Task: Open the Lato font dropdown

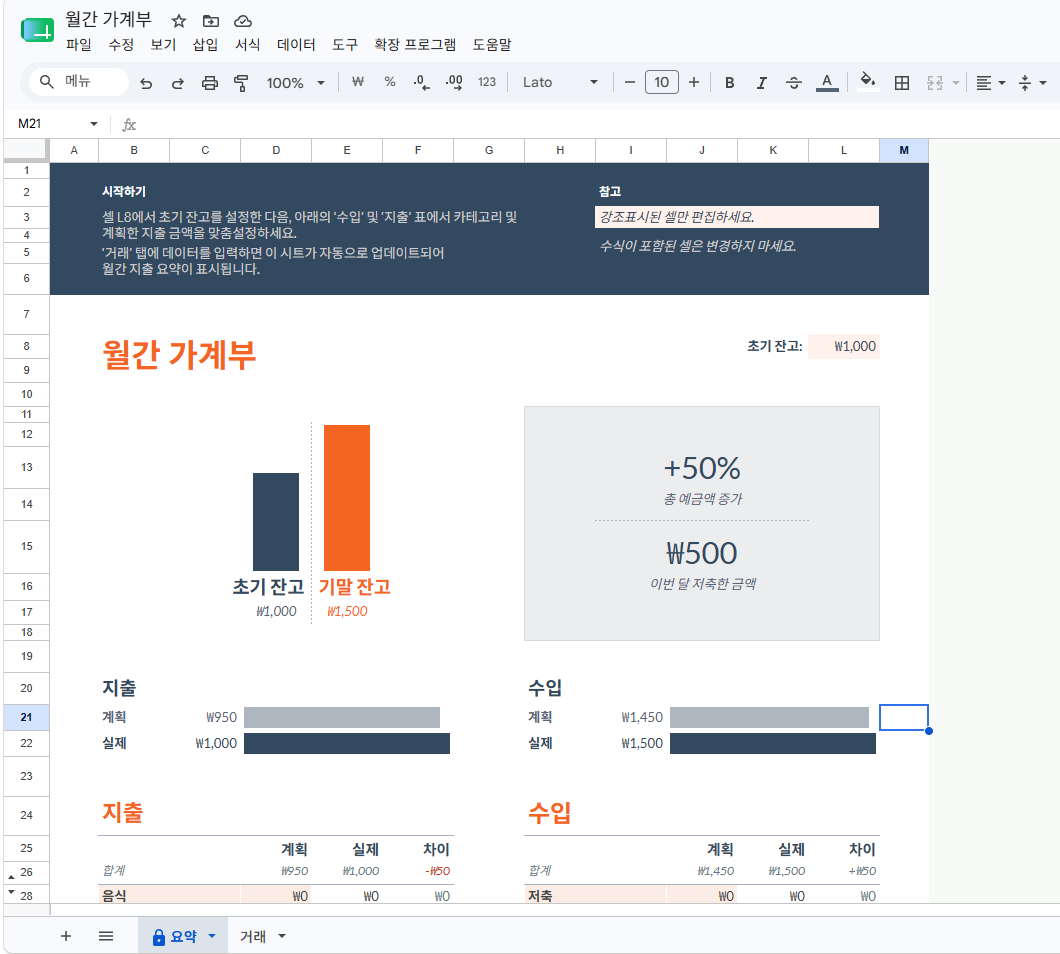Action: click(560, 82)
